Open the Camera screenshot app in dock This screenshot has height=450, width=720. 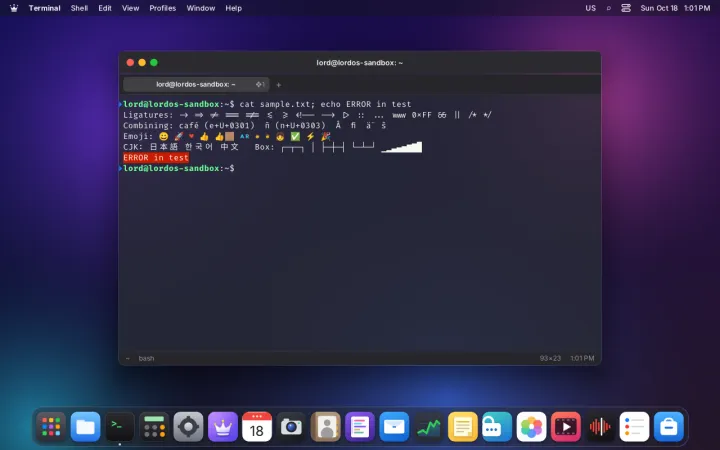291,427
